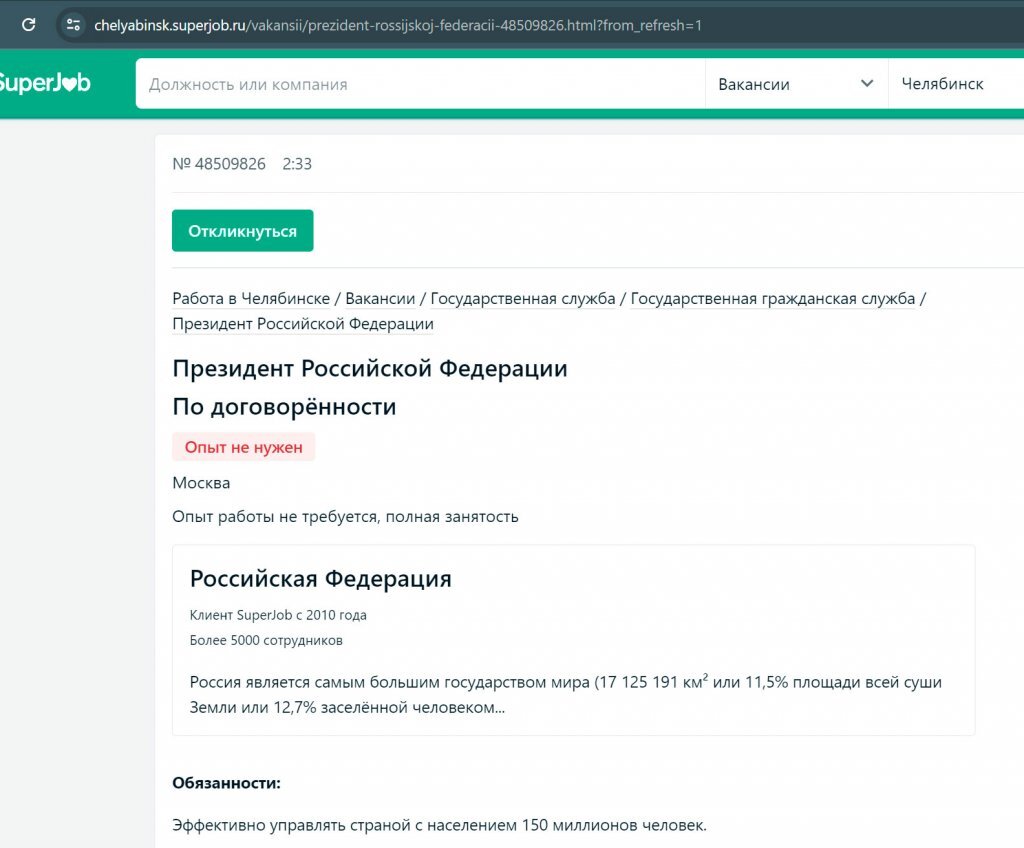Click 'Клиент SuperJob с 2010 года'
1024x848 pixels.
(x=278, y=615)
